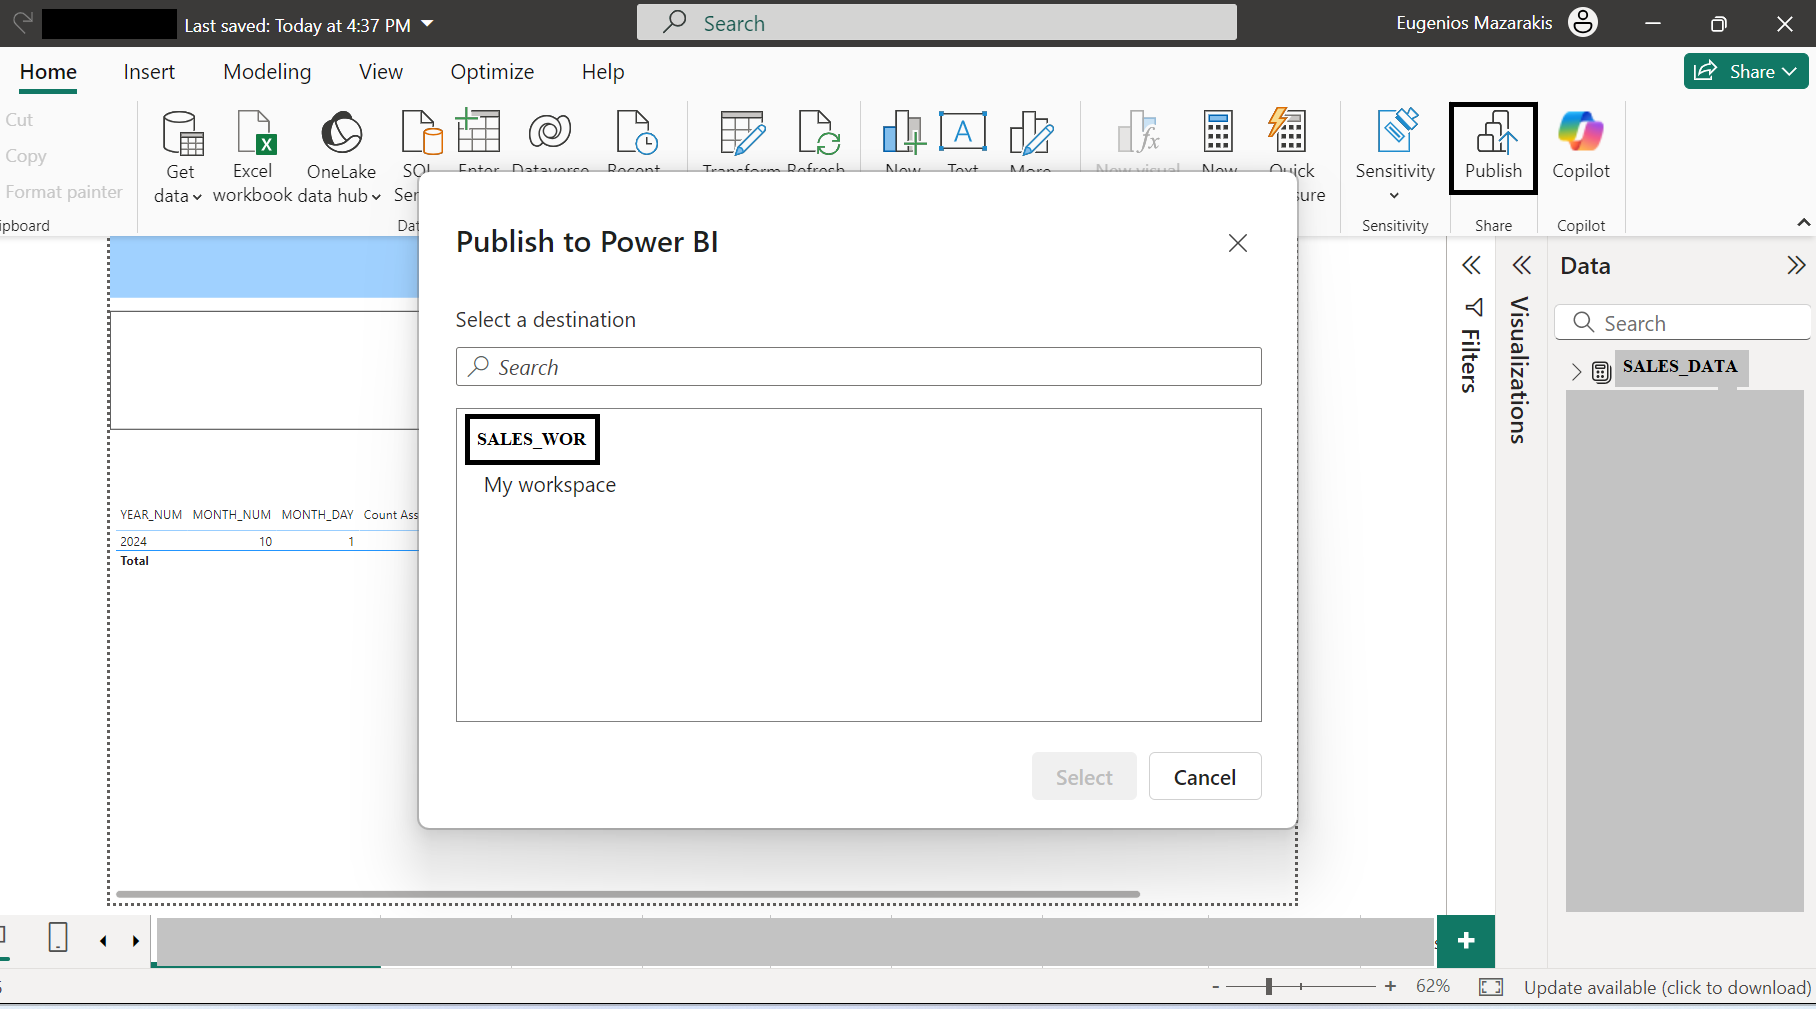The width and height of the screenshot is (1816, 1009).
Task: Choose the SALES_WOR workspace destination
Action: (532, 439)
